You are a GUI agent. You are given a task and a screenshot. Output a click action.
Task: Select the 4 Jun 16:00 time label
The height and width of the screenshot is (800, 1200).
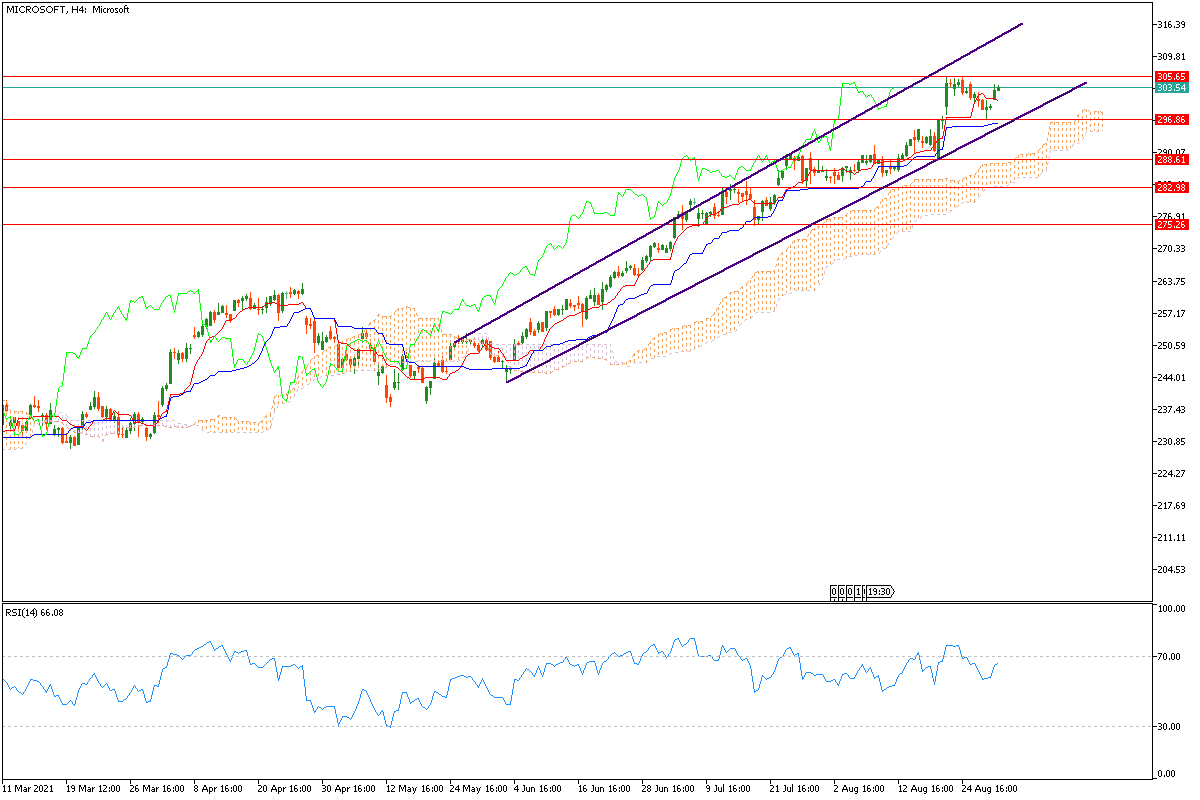click(x=539, y=788)
